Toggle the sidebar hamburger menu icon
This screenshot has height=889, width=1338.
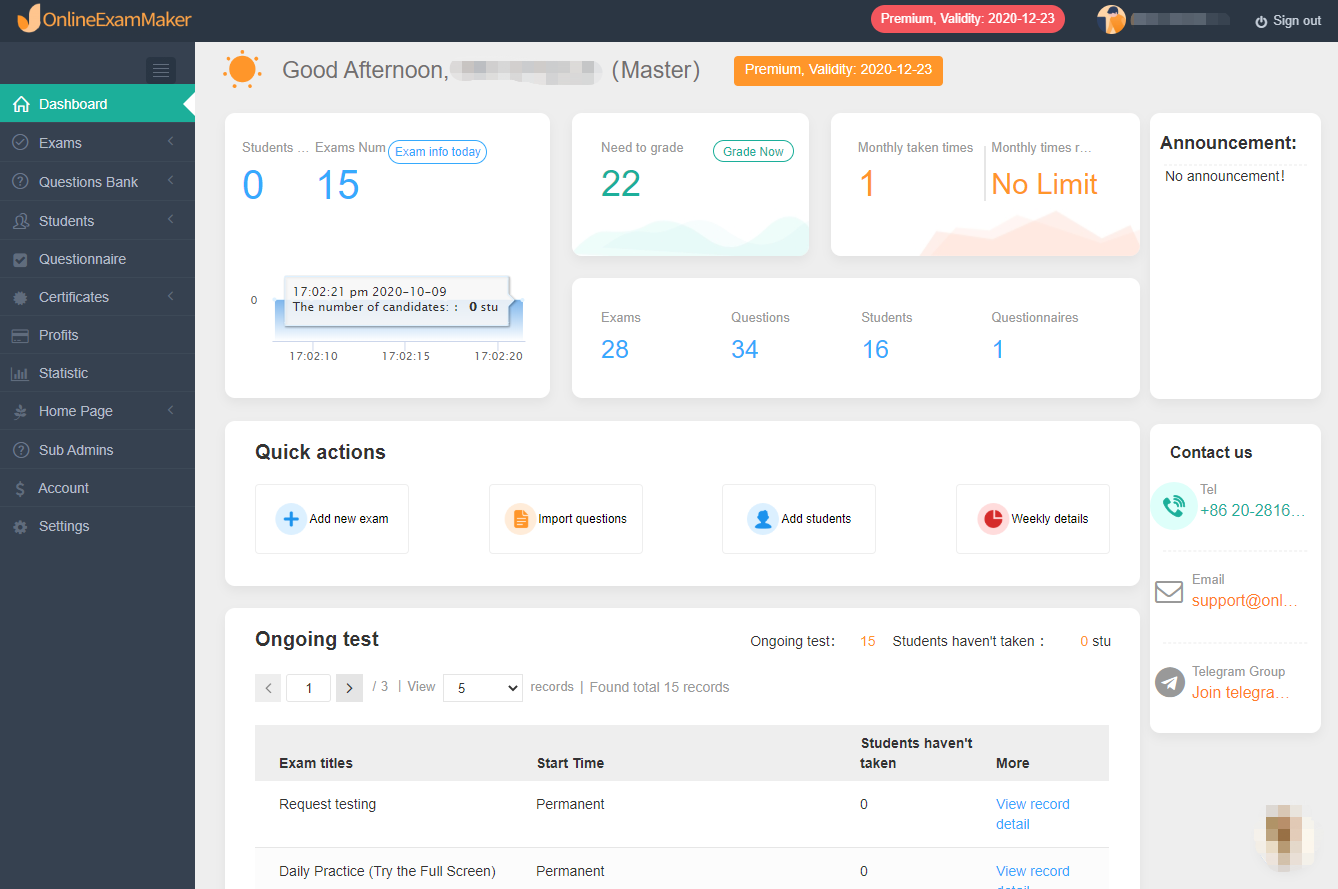pyautogui.click(x=161, y=70)
